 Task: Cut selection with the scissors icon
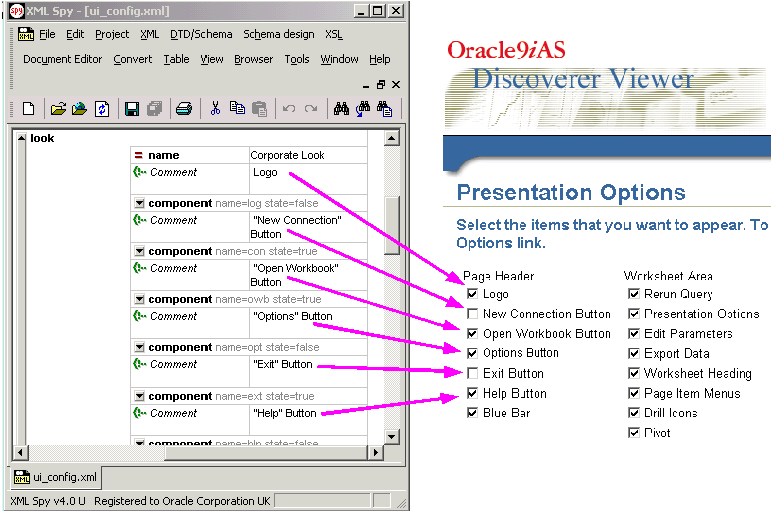[215, 108]
